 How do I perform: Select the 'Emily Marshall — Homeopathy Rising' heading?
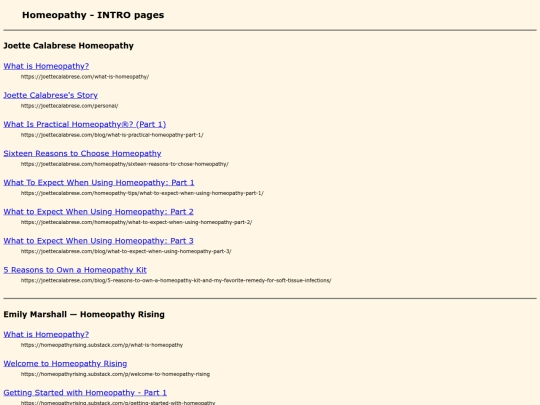click(84, 314)
